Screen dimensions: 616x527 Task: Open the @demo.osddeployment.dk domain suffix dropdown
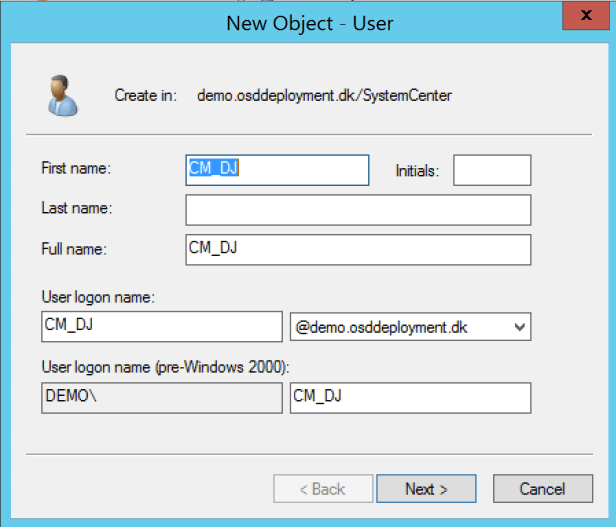409,327
